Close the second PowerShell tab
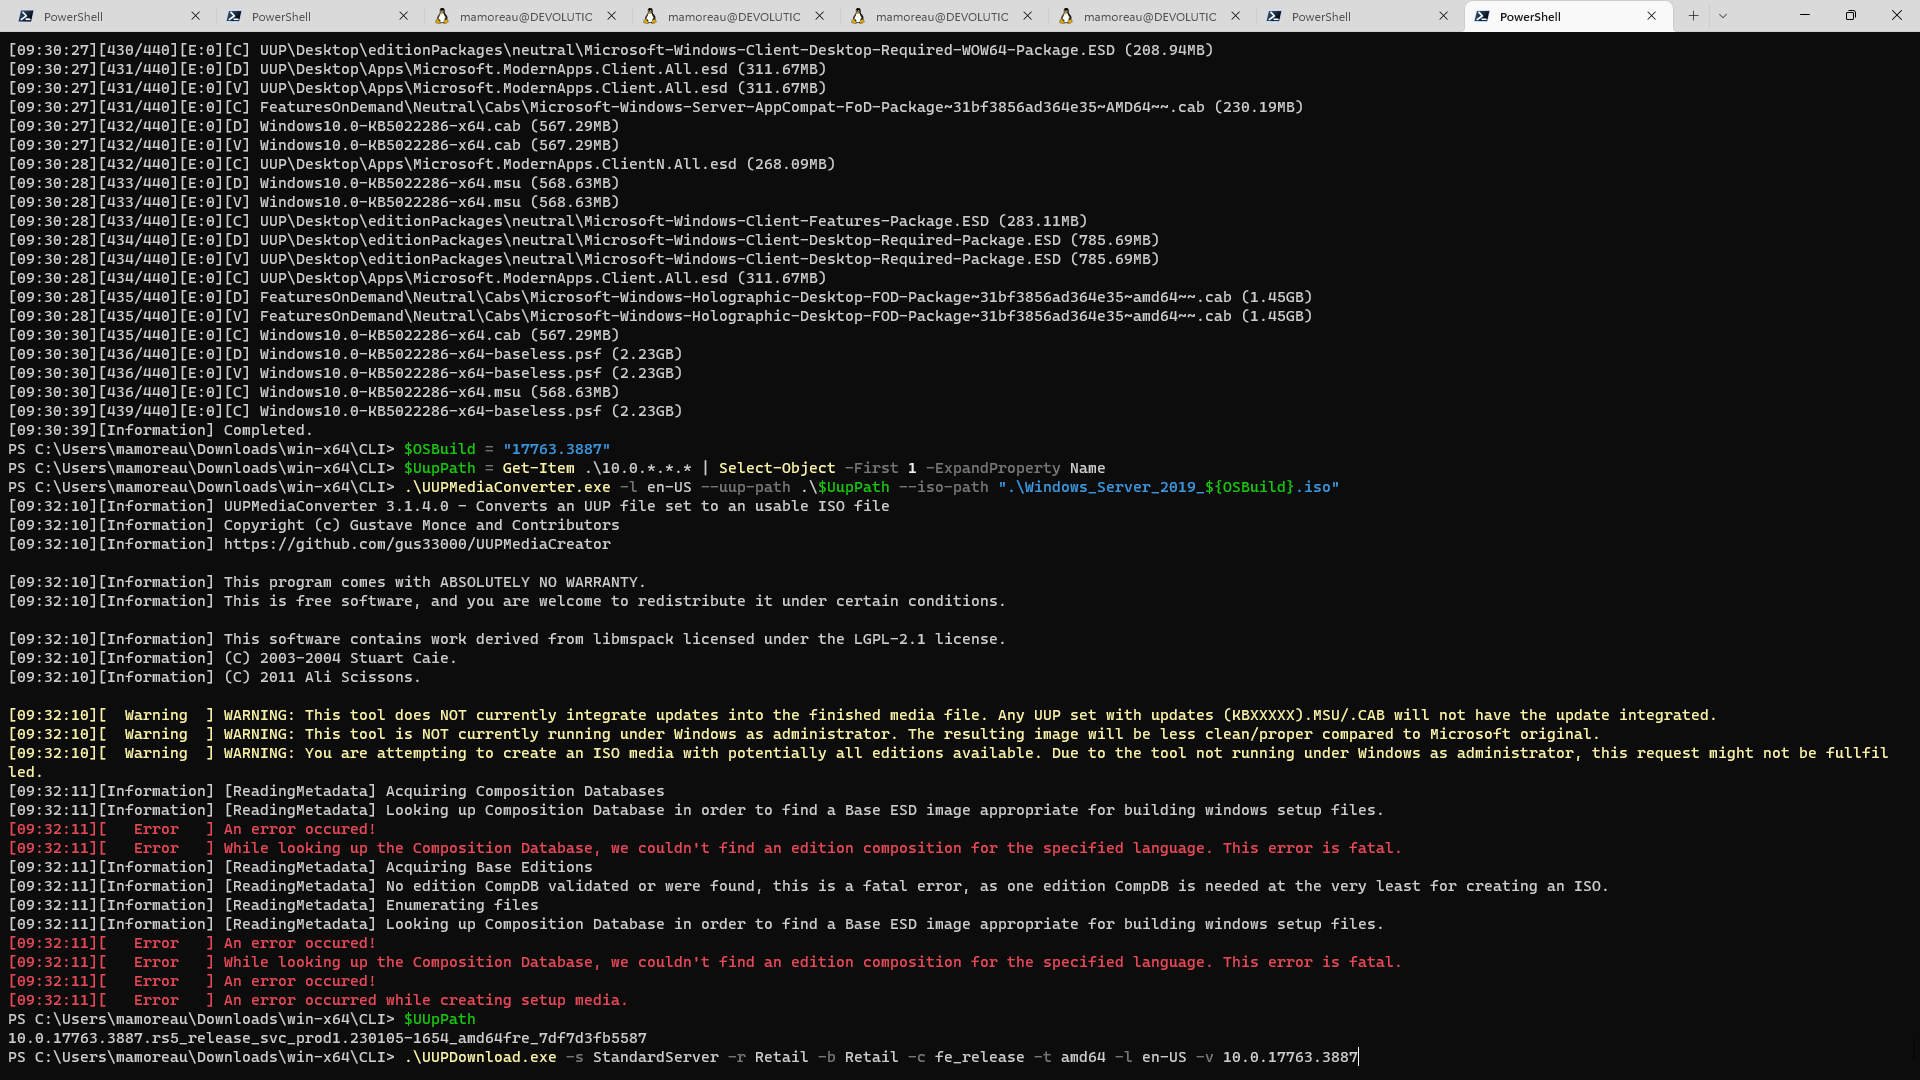The width and height of the screenshot is (1920, 1080). coord(403,16)
